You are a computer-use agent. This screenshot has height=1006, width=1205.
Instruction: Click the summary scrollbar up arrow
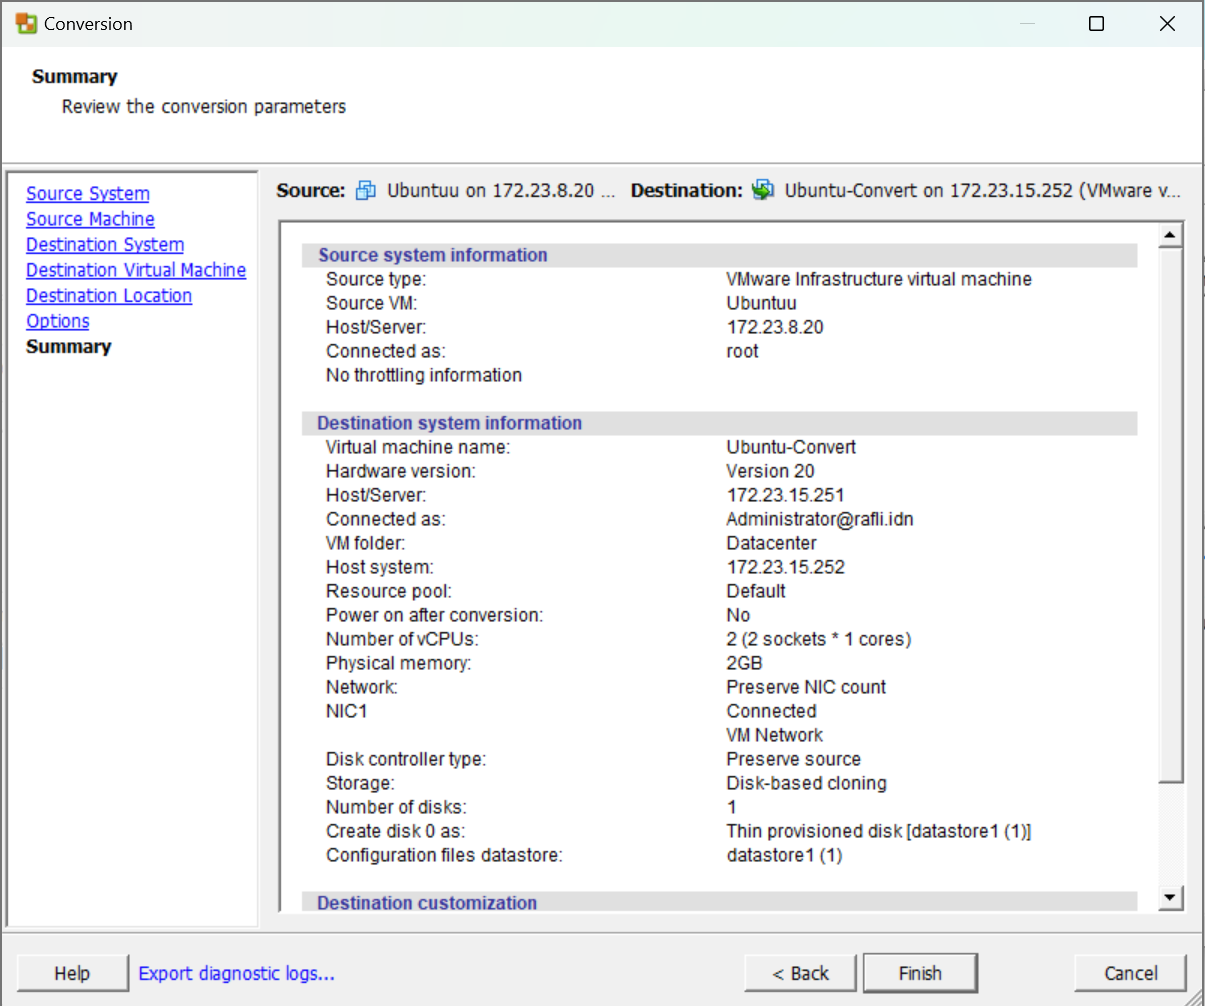tap(1170, 235)
